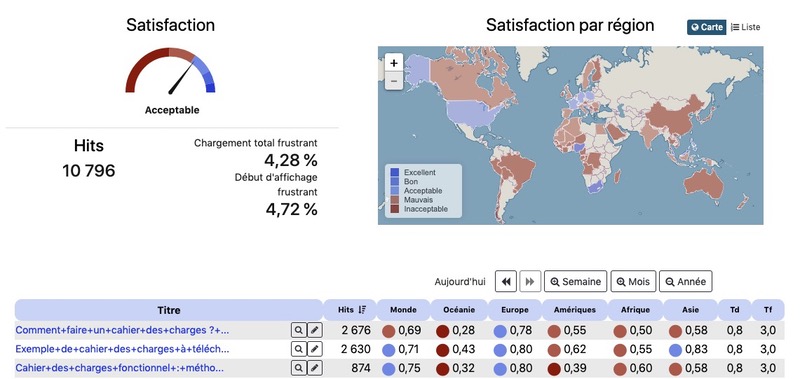Click pencil edit icon in Comment+faire row

pyautogui.click(x=315, y=330)
